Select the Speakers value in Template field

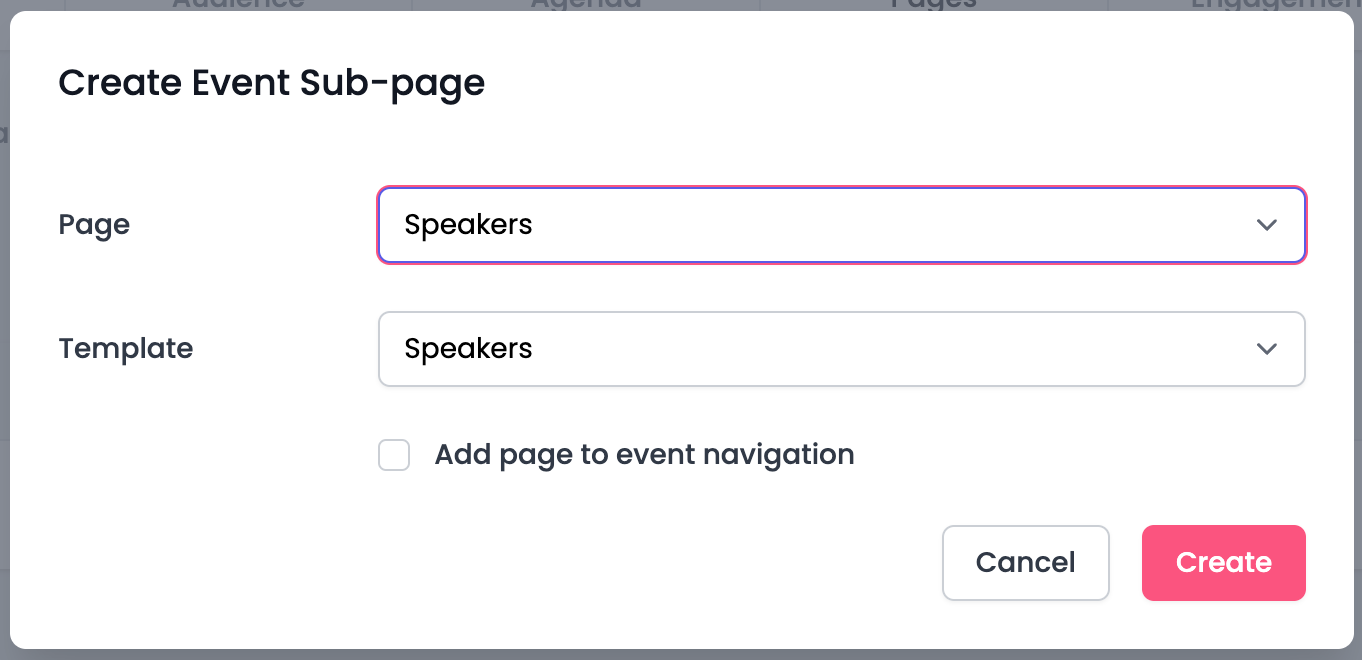click(x=468, y=349)
